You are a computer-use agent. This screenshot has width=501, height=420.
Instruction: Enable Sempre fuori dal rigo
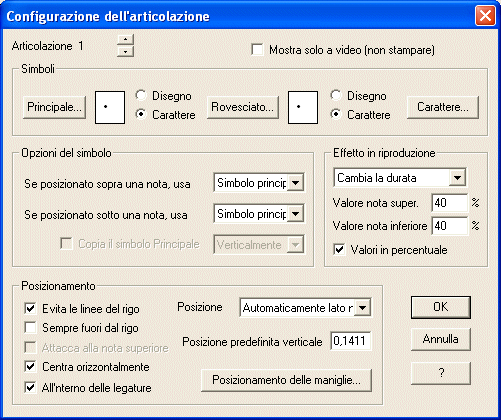coord(30,328)
